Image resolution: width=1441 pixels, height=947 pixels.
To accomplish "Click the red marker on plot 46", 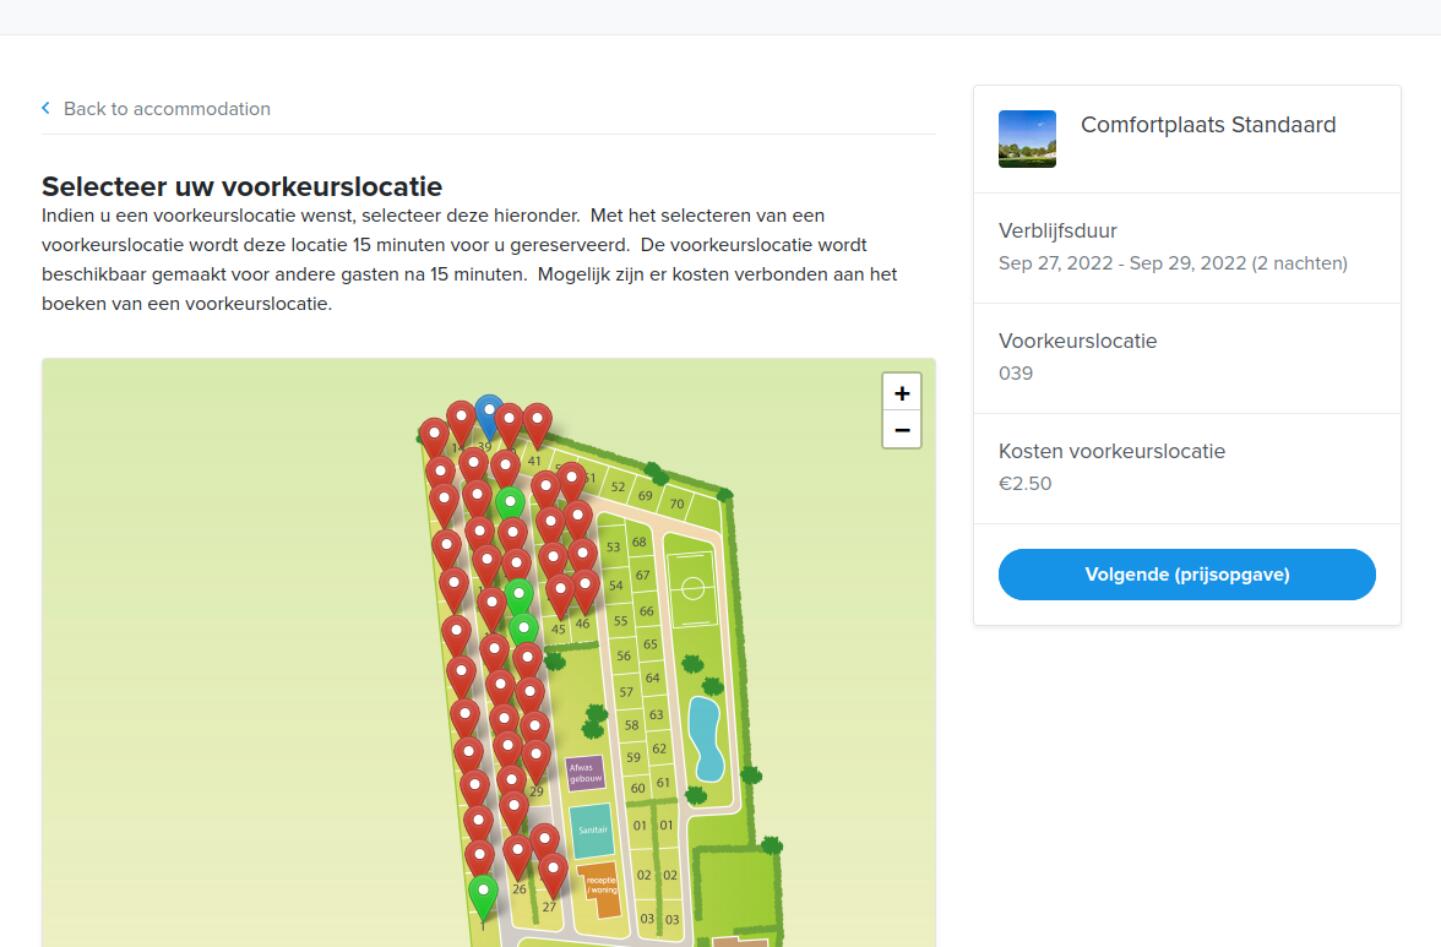I will 585,587.
